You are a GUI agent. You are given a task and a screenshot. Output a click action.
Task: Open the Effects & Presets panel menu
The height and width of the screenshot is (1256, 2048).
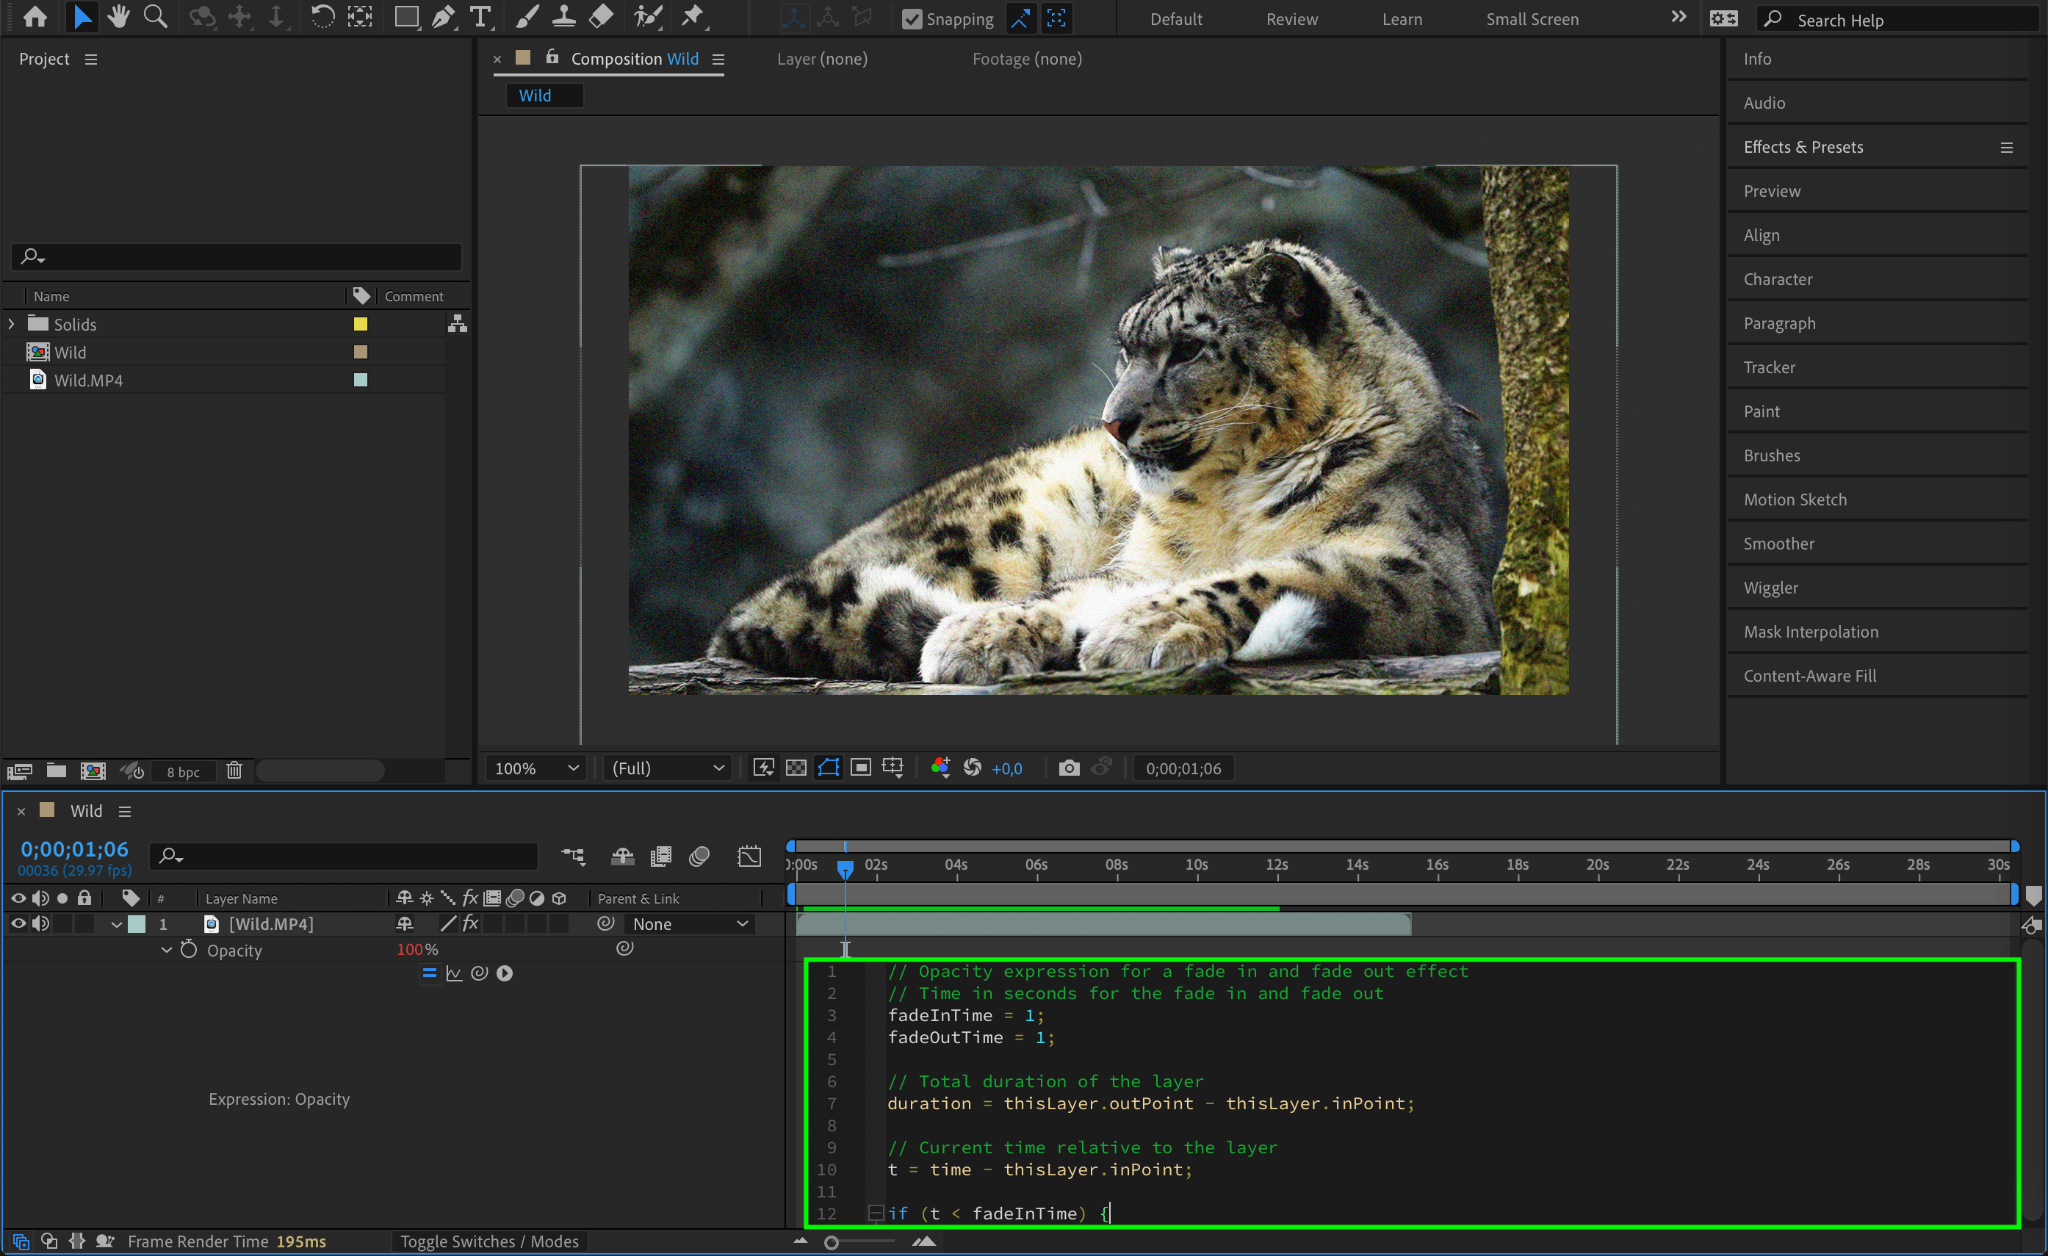point(2006,147)
